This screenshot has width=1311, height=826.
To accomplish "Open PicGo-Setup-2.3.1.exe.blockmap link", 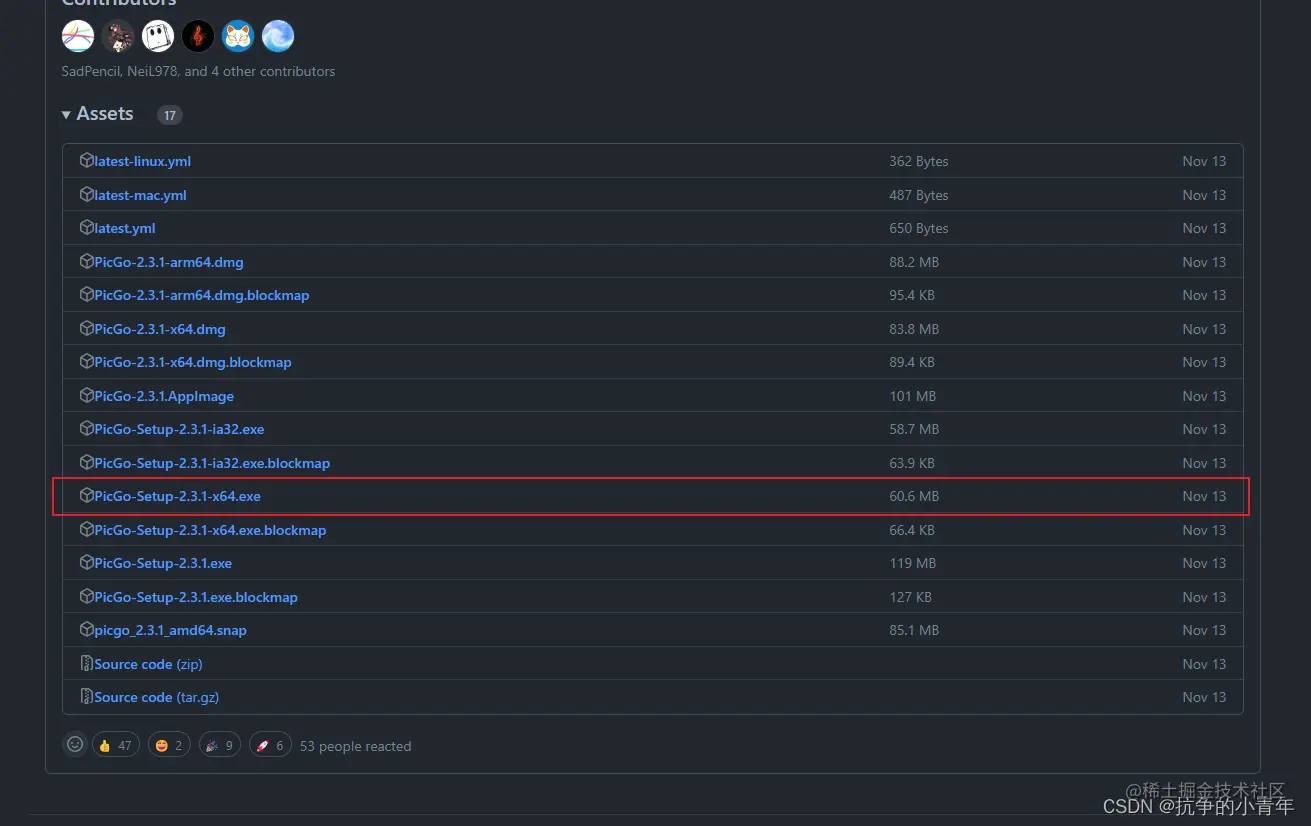I will pyautogui.click(x=196, y=597).
